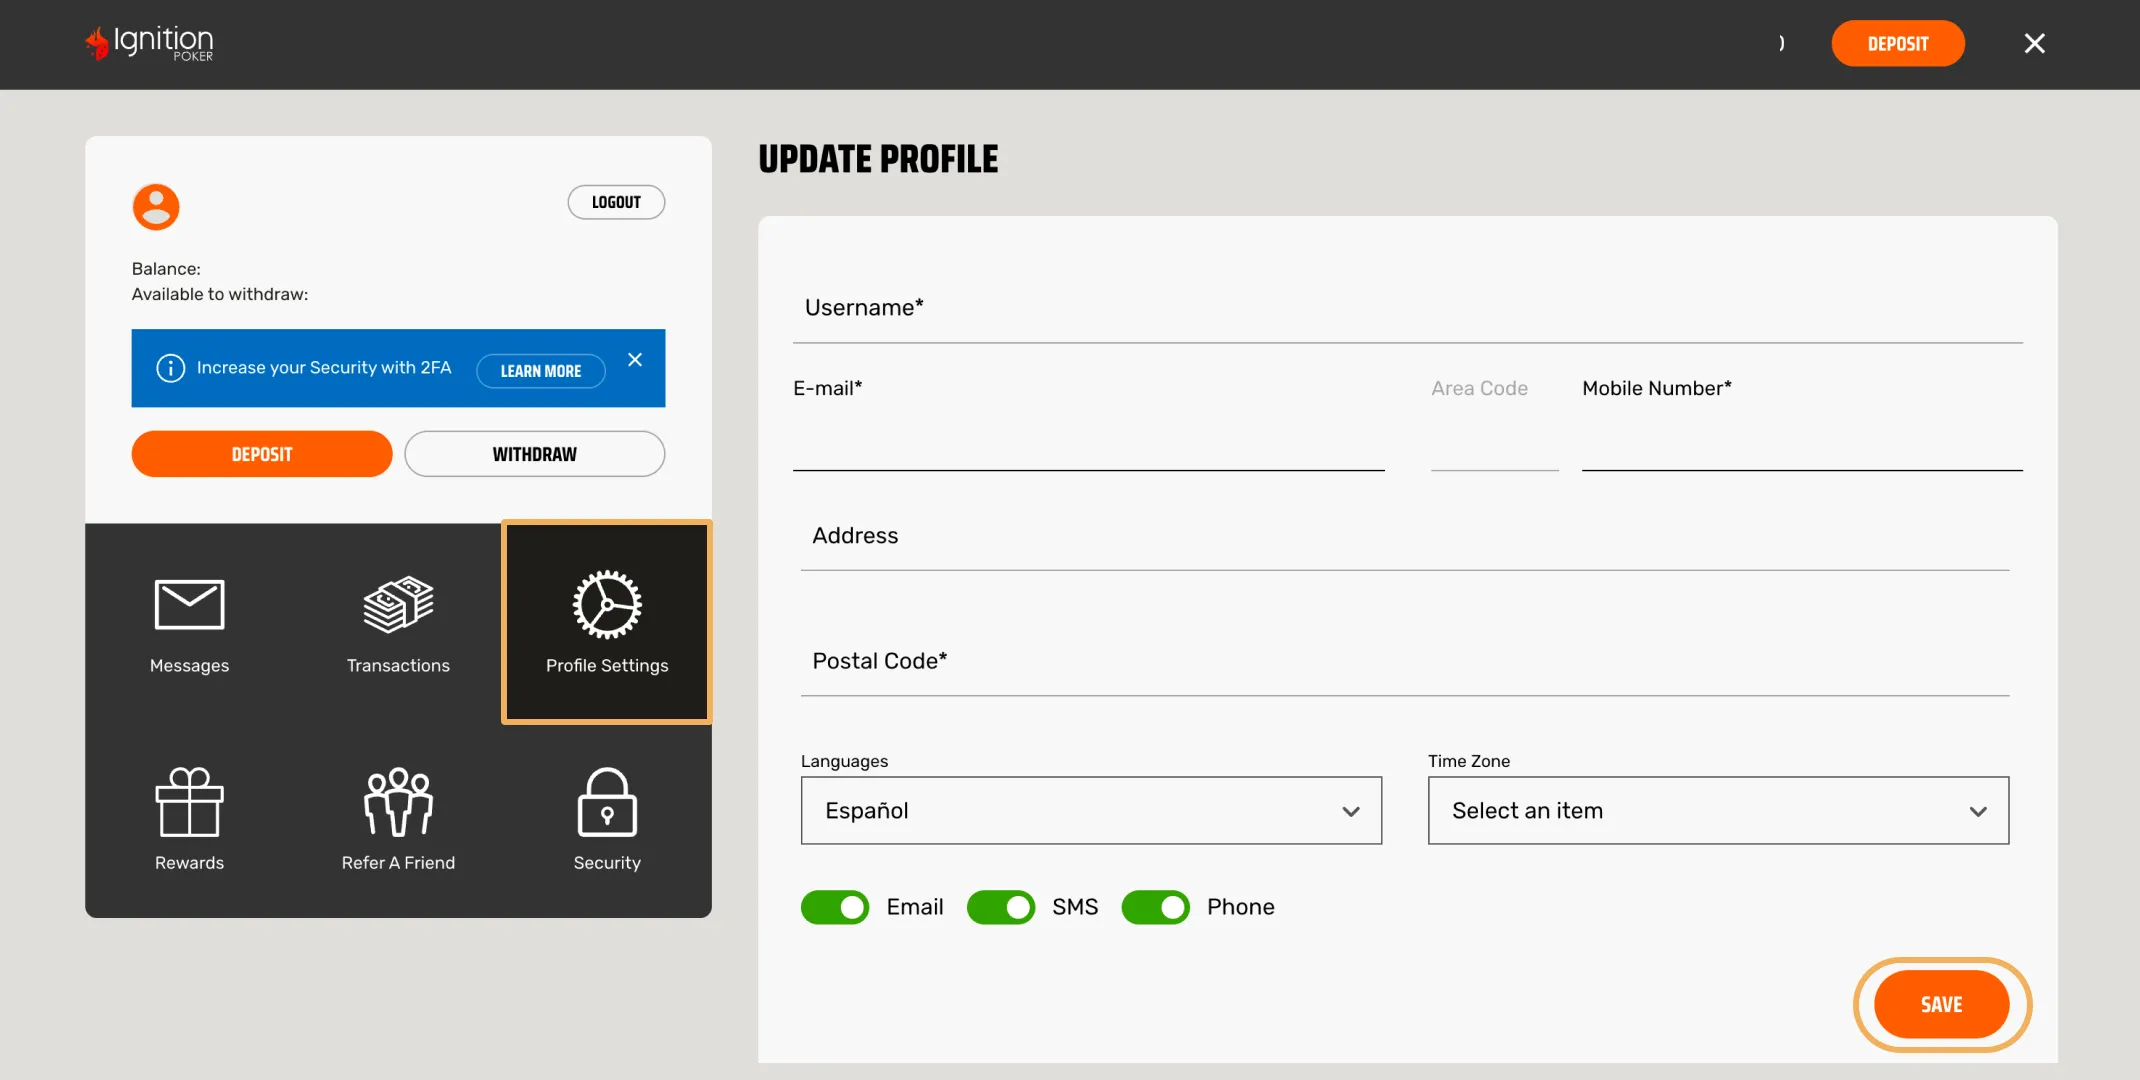
Task: Click the UPDATE PROFILE heading
Action: click(x=878, y=159)
